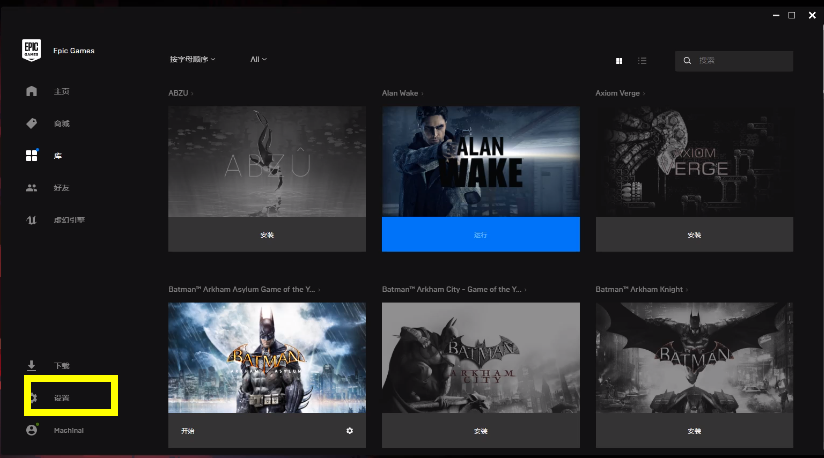
Task: Open the alphabetical sort order dropdown
Action: coord(192,60)
